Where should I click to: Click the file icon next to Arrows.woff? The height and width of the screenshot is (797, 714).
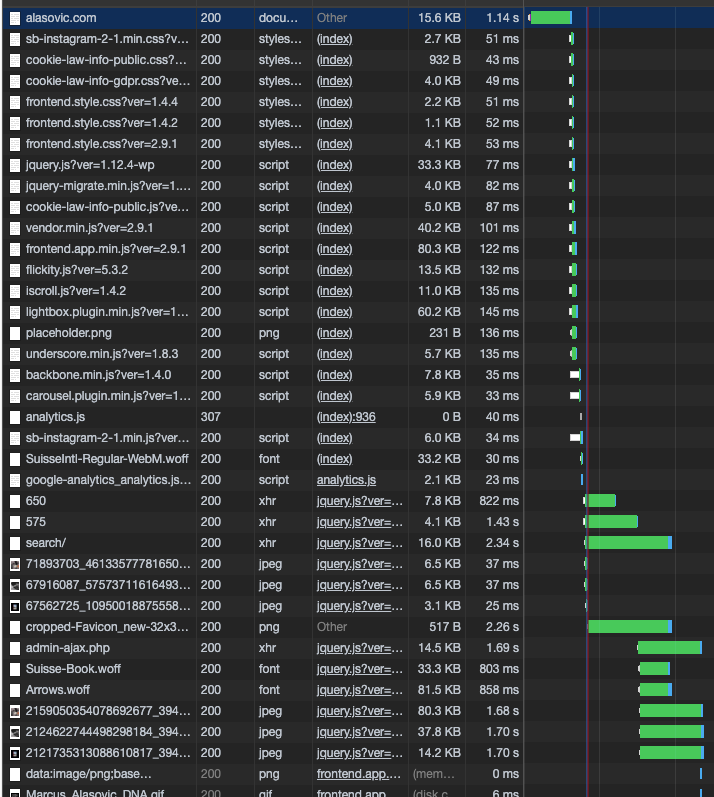15,690
